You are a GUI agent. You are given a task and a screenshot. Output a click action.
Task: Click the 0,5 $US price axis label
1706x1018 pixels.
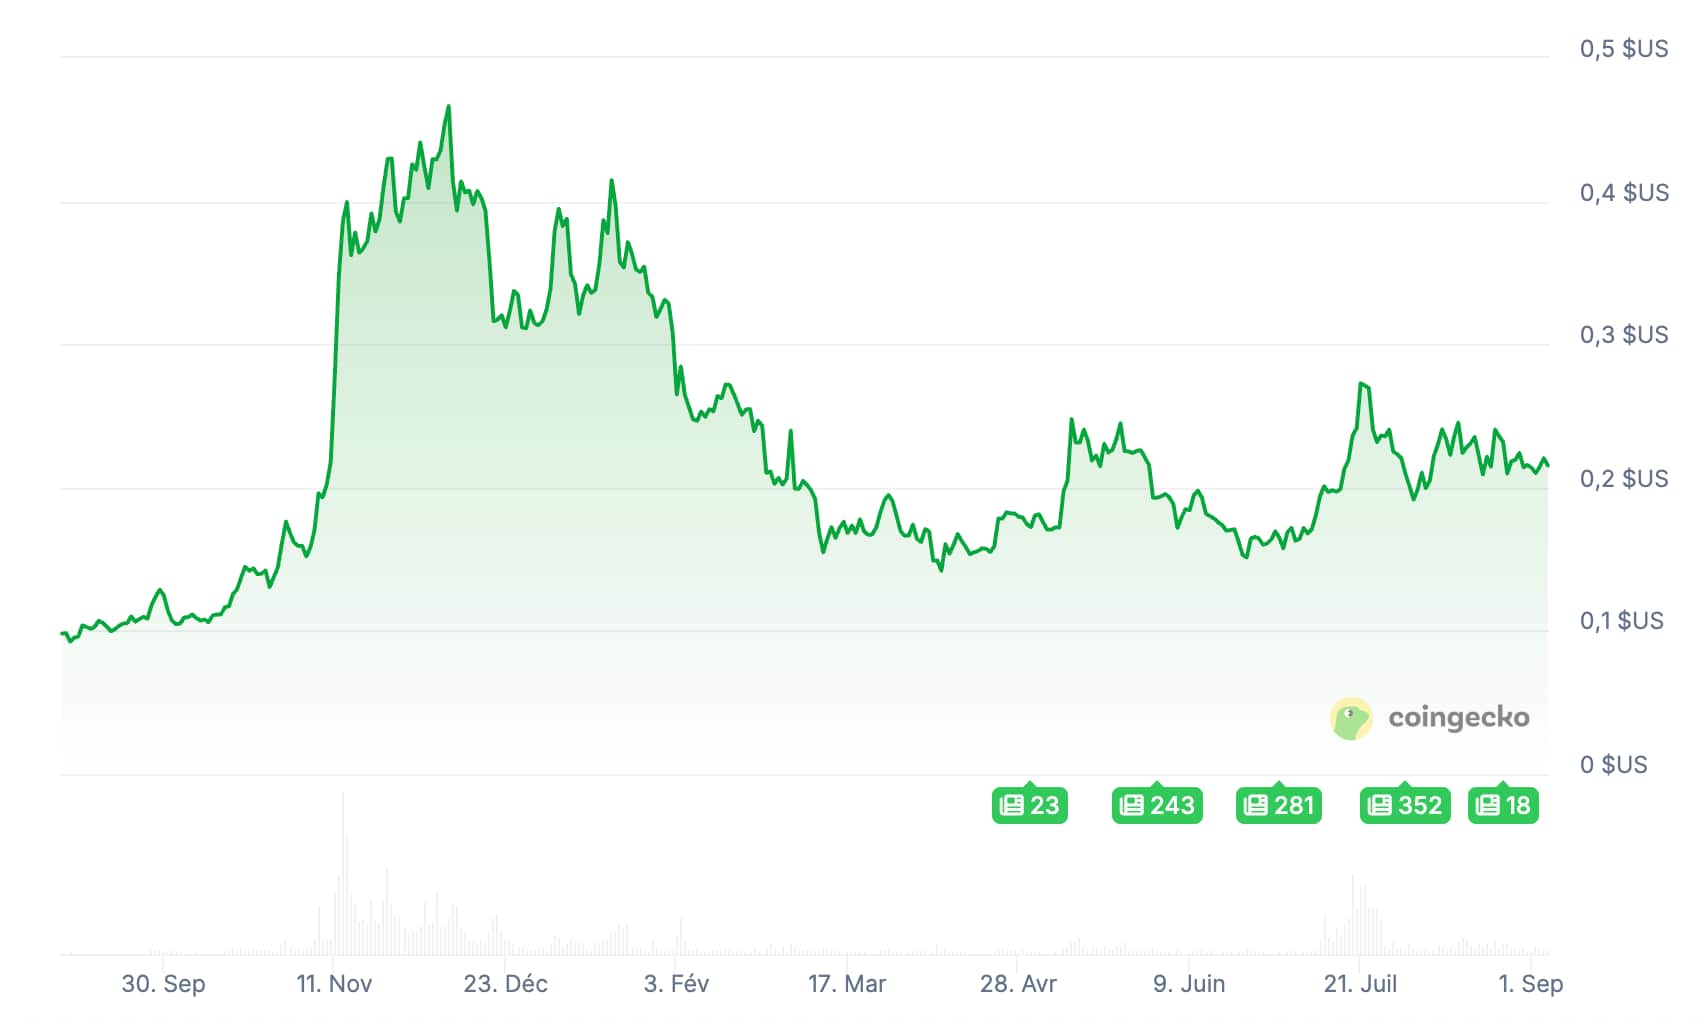(x=1624, y=49)
